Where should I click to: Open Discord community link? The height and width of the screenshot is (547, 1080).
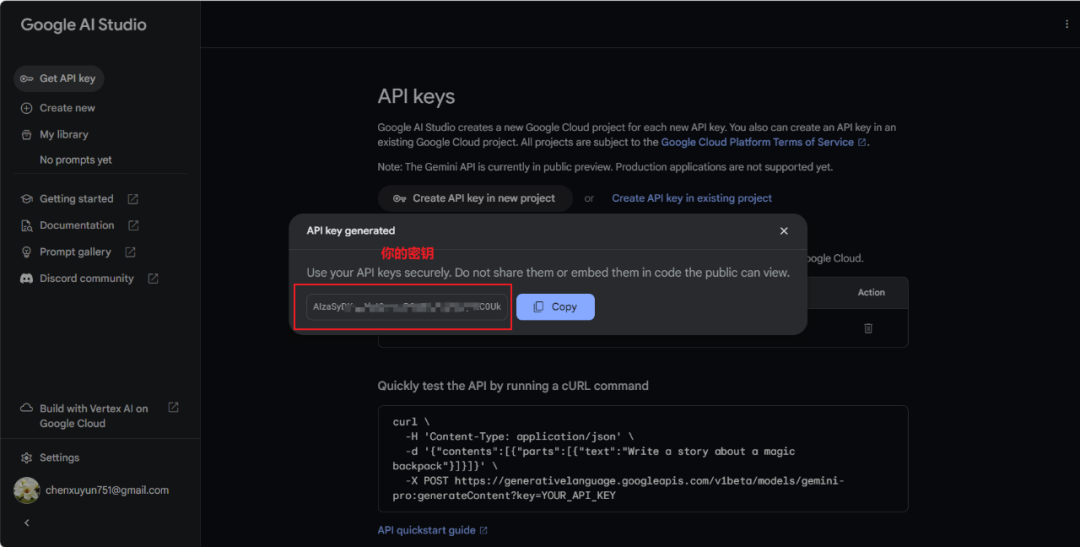pyautogui.click(x=87, y=278)
